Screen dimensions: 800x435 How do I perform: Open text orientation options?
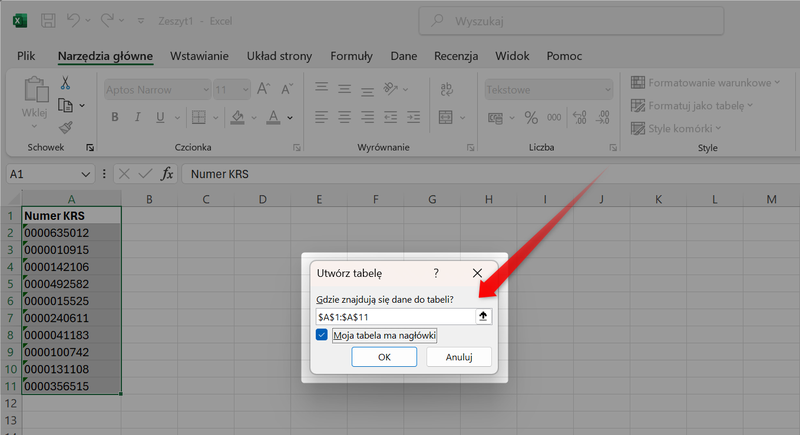coord(391,89)
